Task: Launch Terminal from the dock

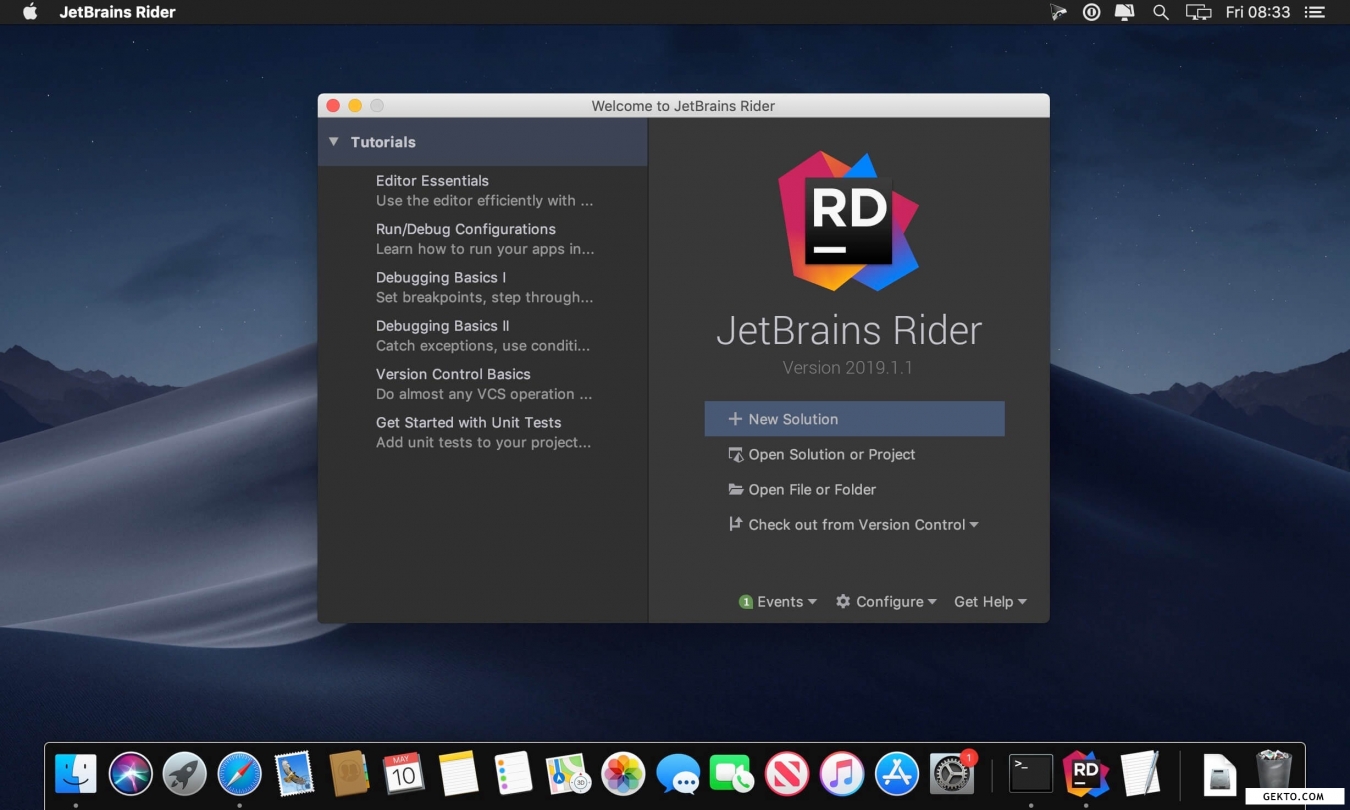Action: click(x=1031, y=774)
